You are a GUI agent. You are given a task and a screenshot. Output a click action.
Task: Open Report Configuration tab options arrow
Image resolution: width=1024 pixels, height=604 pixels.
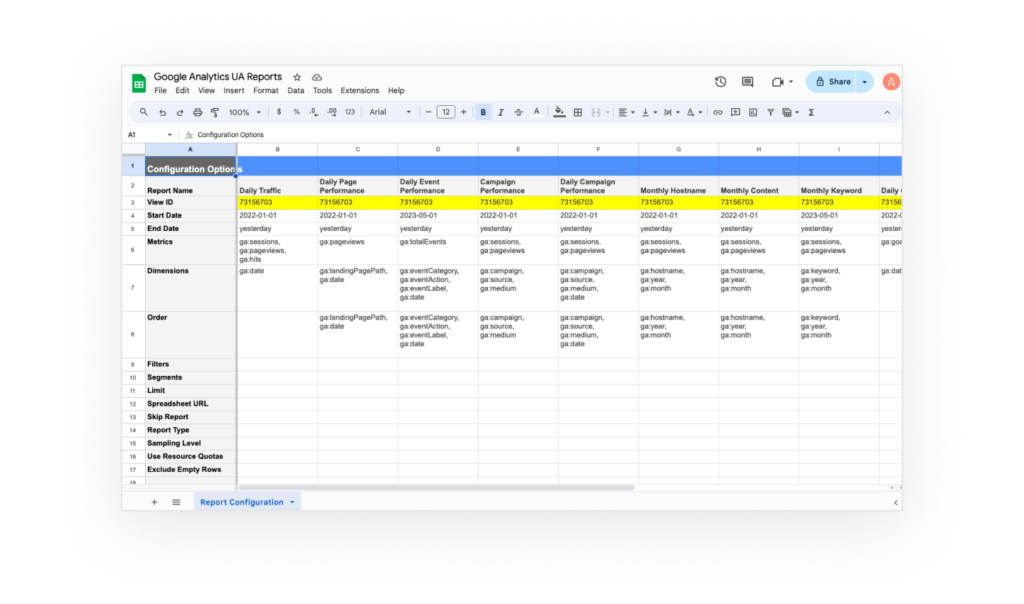(x=293, y=502)
